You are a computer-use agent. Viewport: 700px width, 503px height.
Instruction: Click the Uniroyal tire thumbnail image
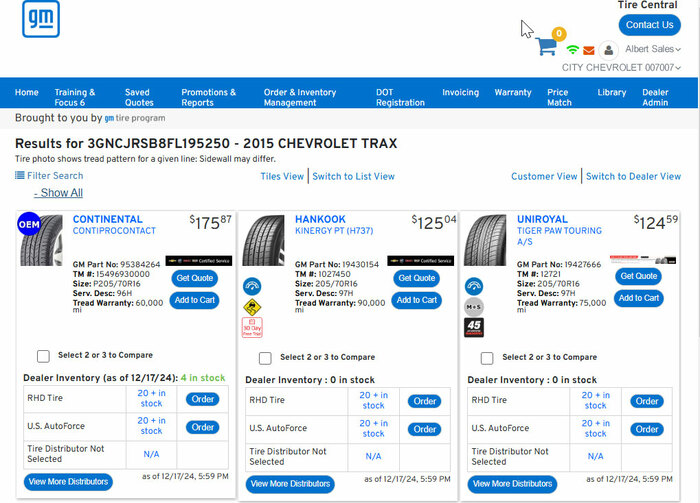coord(487,240)
